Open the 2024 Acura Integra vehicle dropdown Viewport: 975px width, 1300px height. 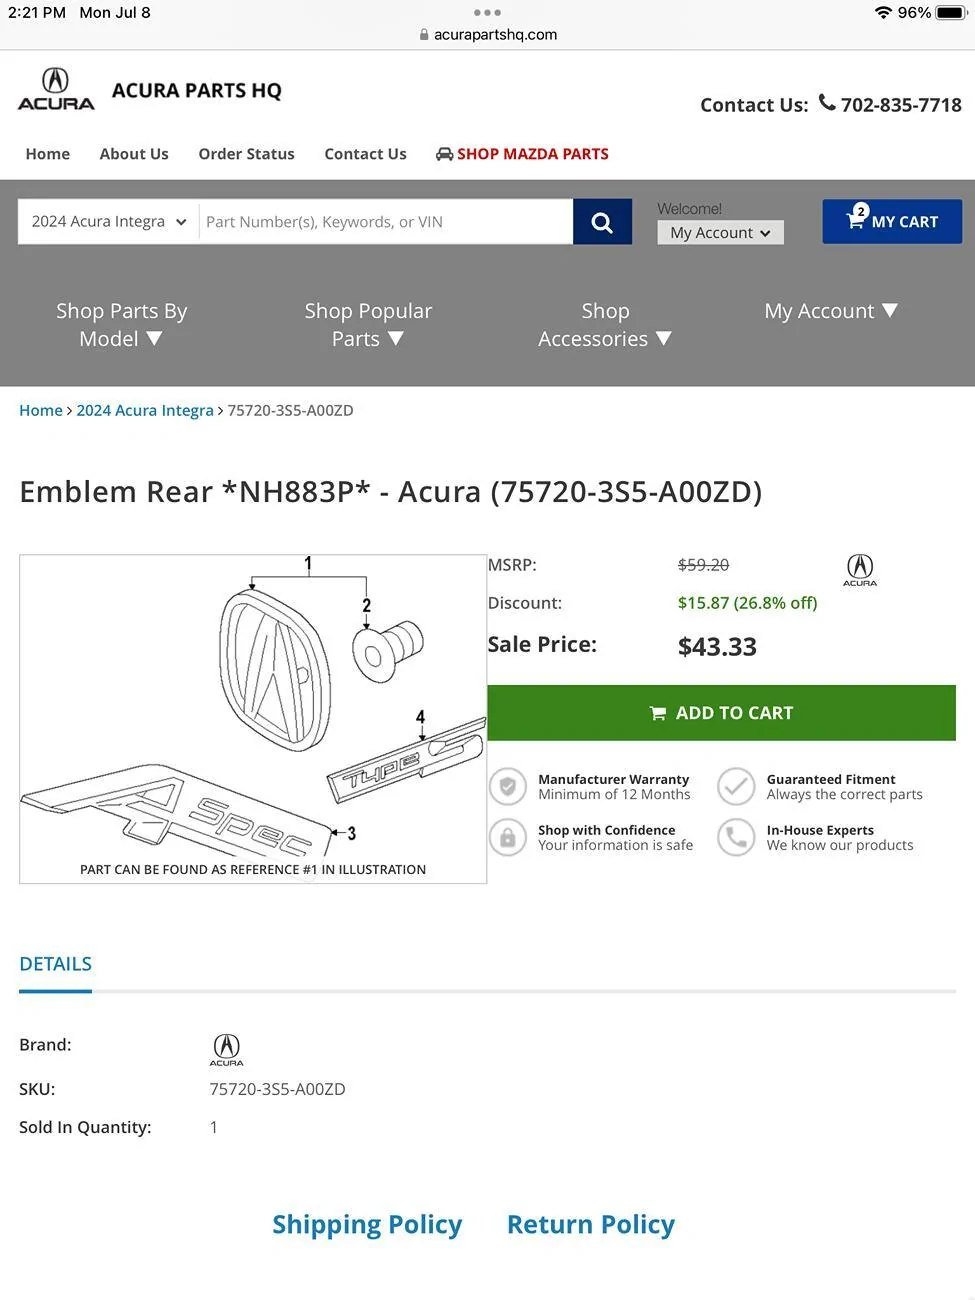tap(108, 222)
